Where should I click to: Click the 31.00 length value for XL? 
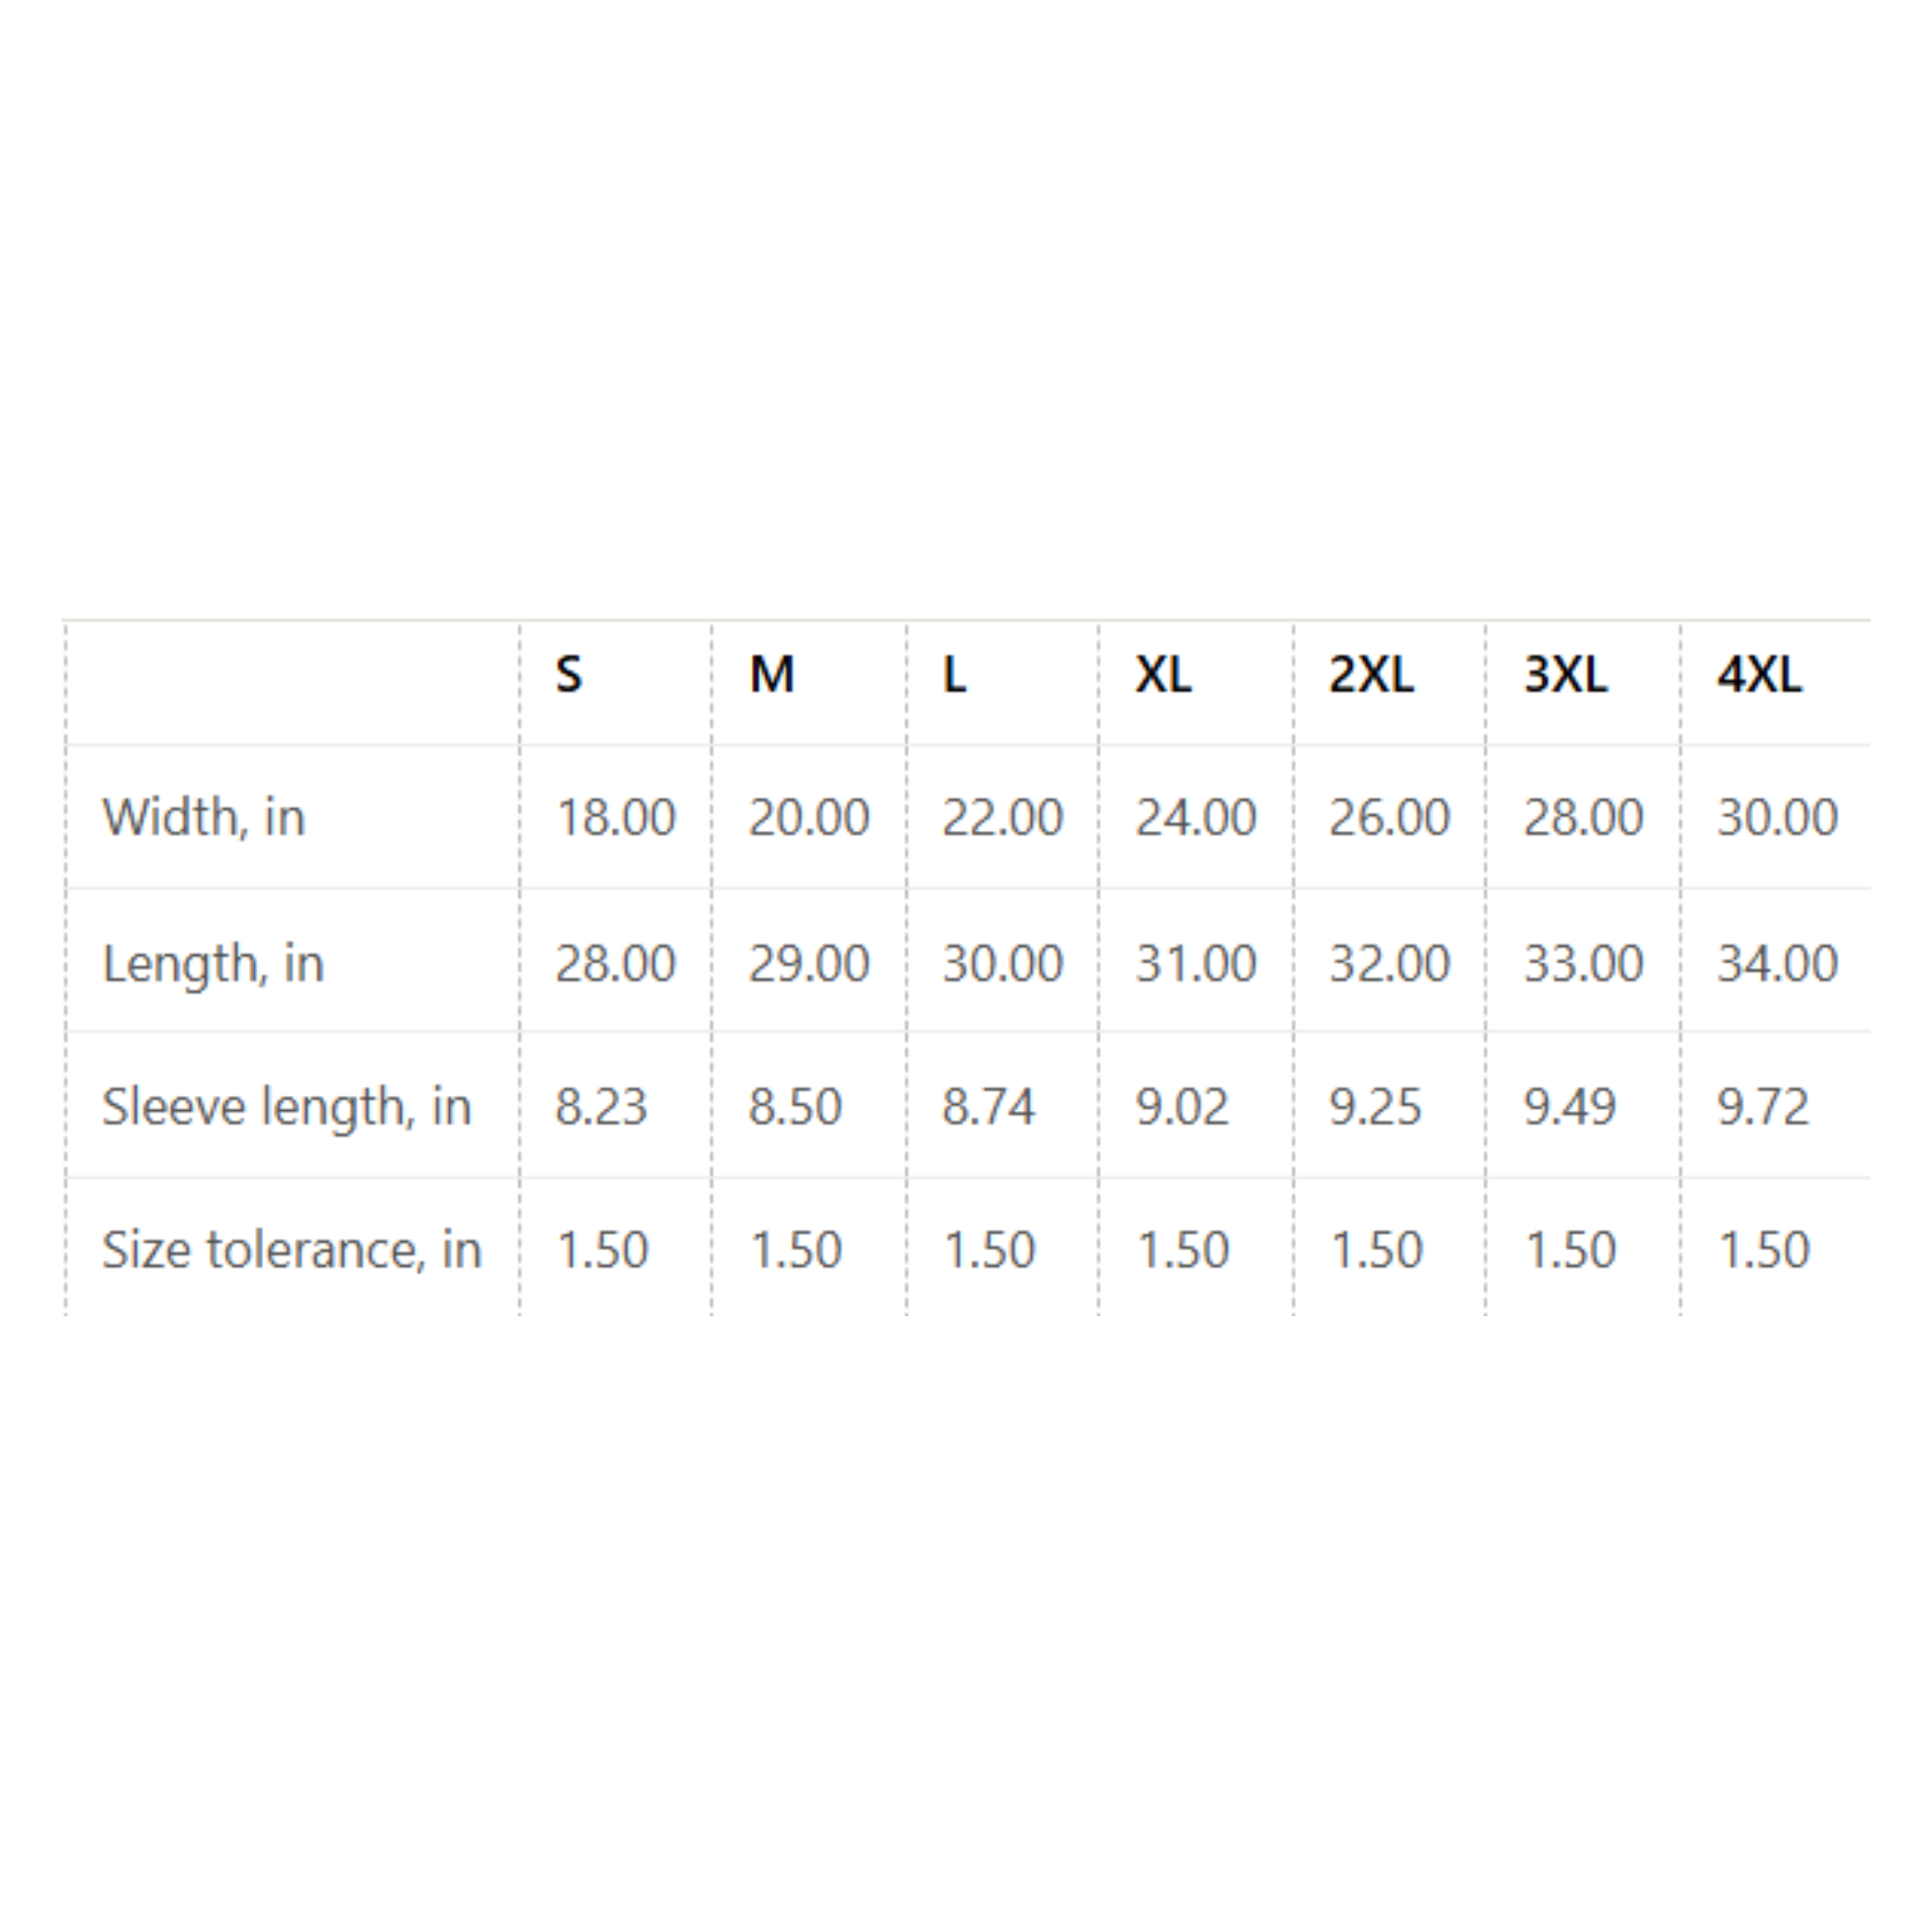coord(1195,964)
